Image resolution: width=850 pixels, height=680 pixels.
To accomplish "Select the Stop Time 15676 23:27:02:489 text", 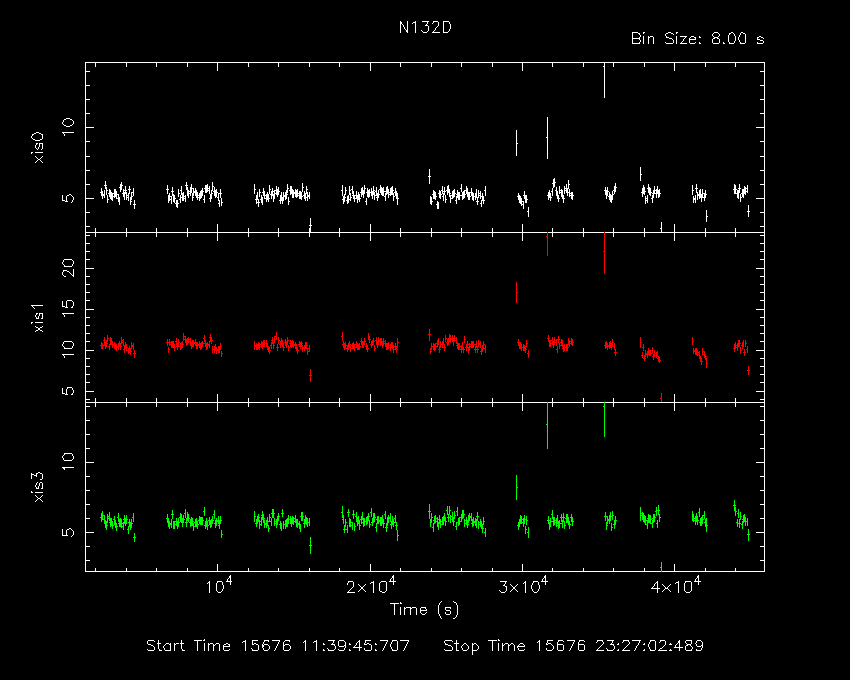I will [574, 646].
